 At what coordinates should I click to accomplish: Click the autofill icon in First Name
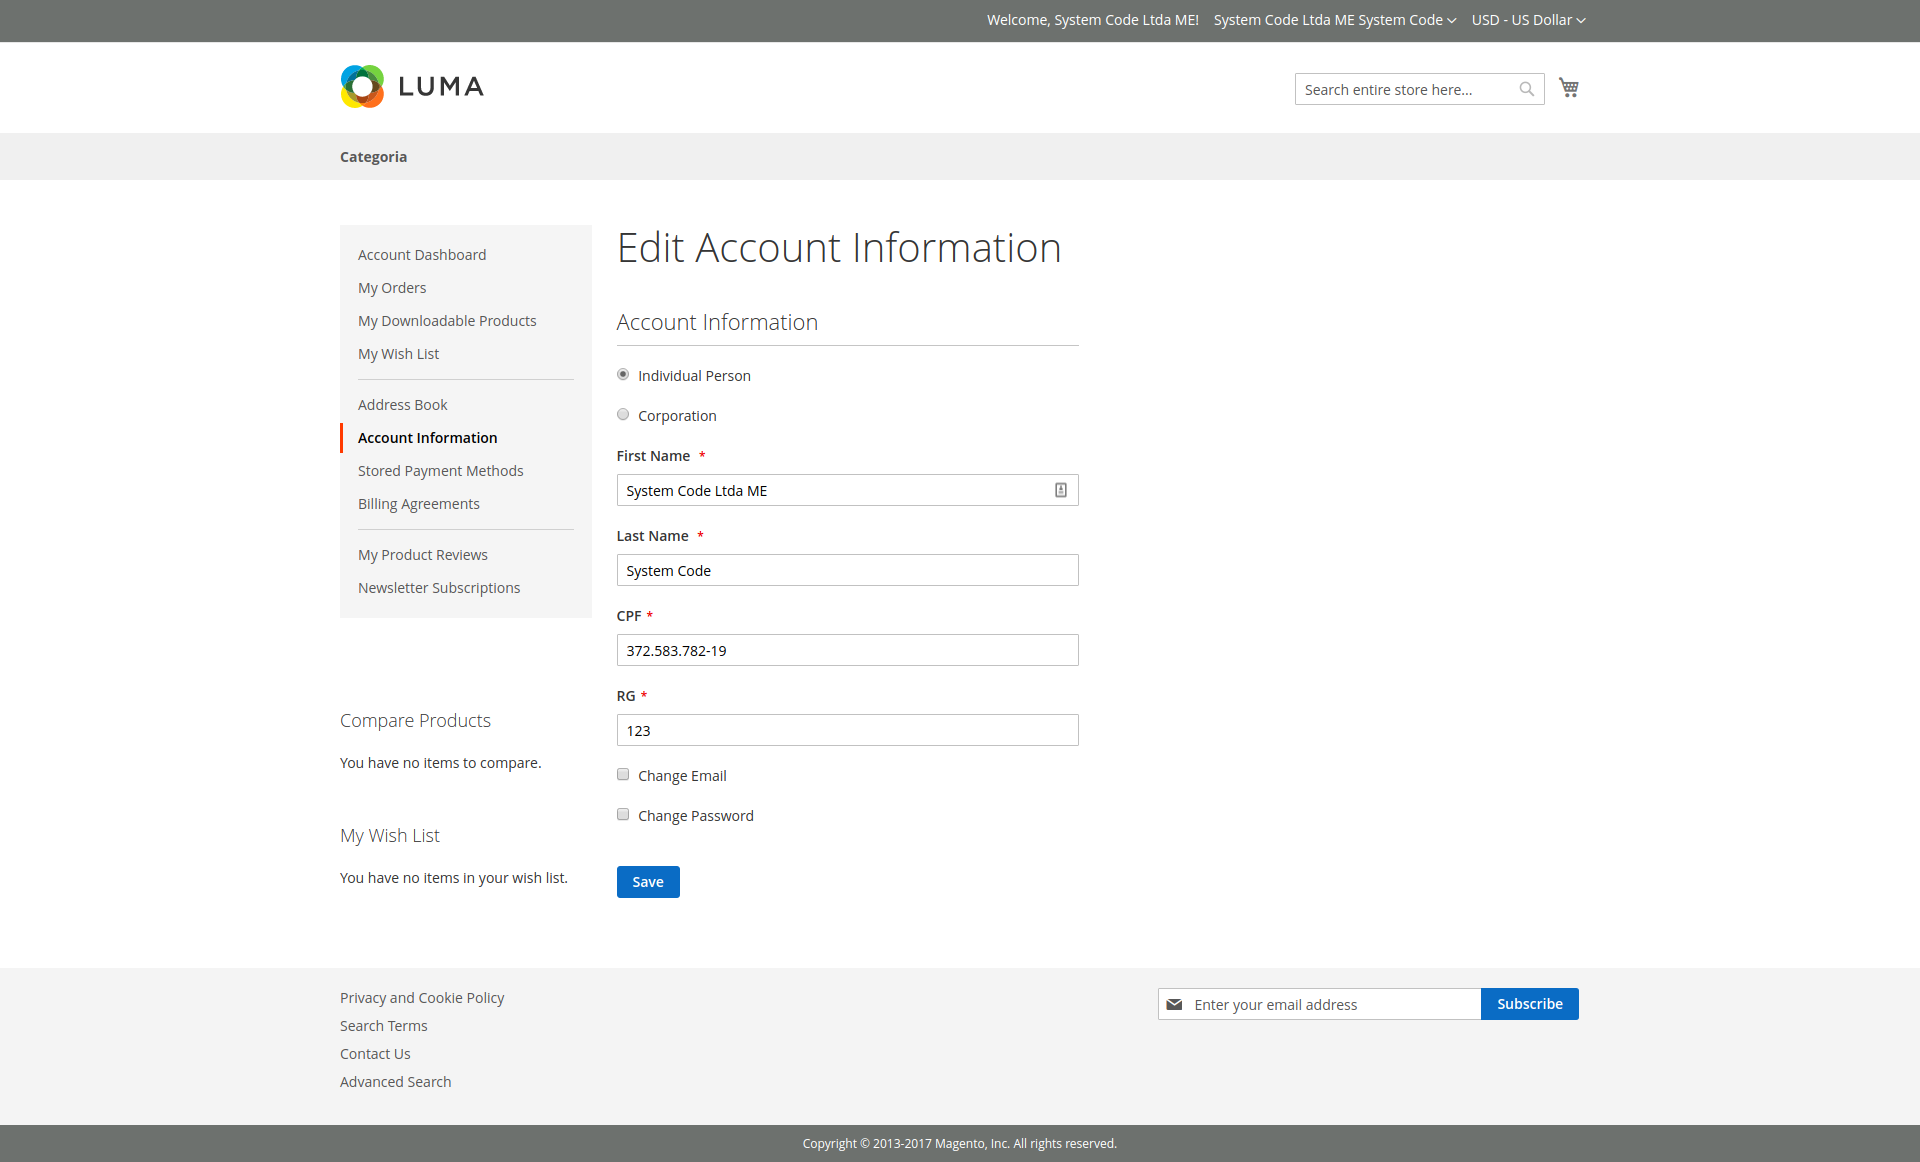[x=1061, y=490]
